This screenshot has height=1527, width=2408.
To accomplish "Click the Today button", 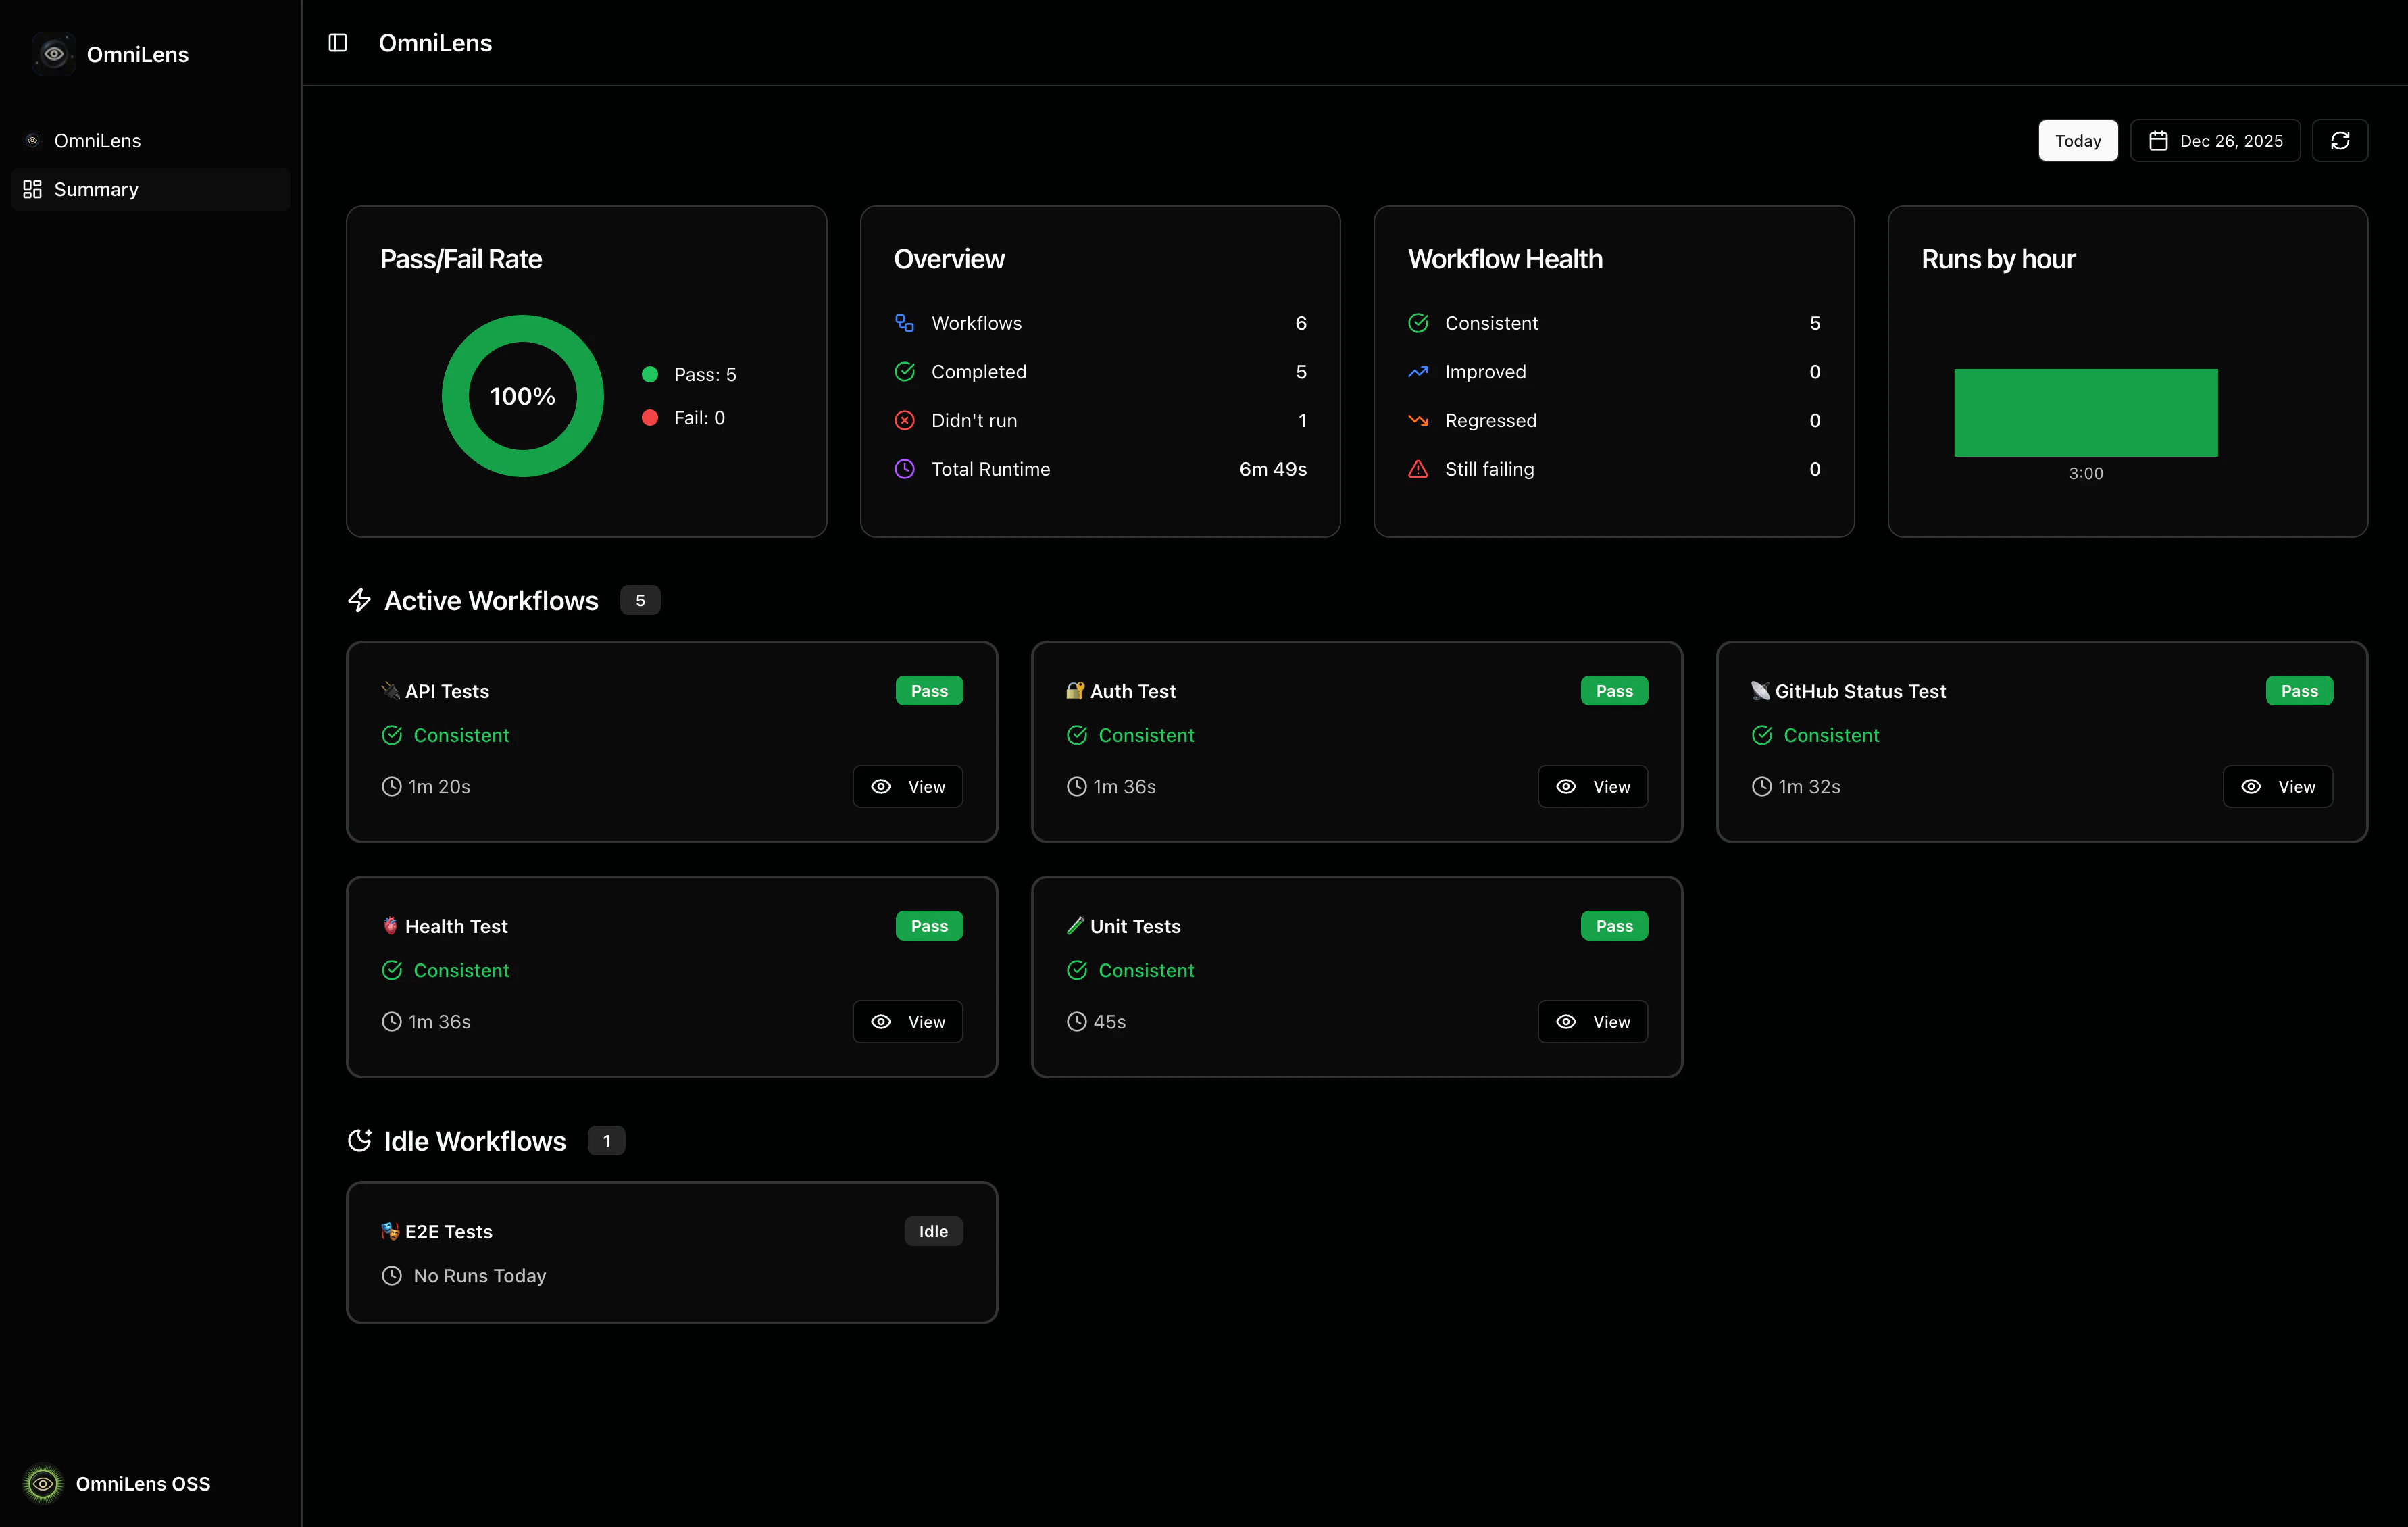I will tap(2077, 140).
